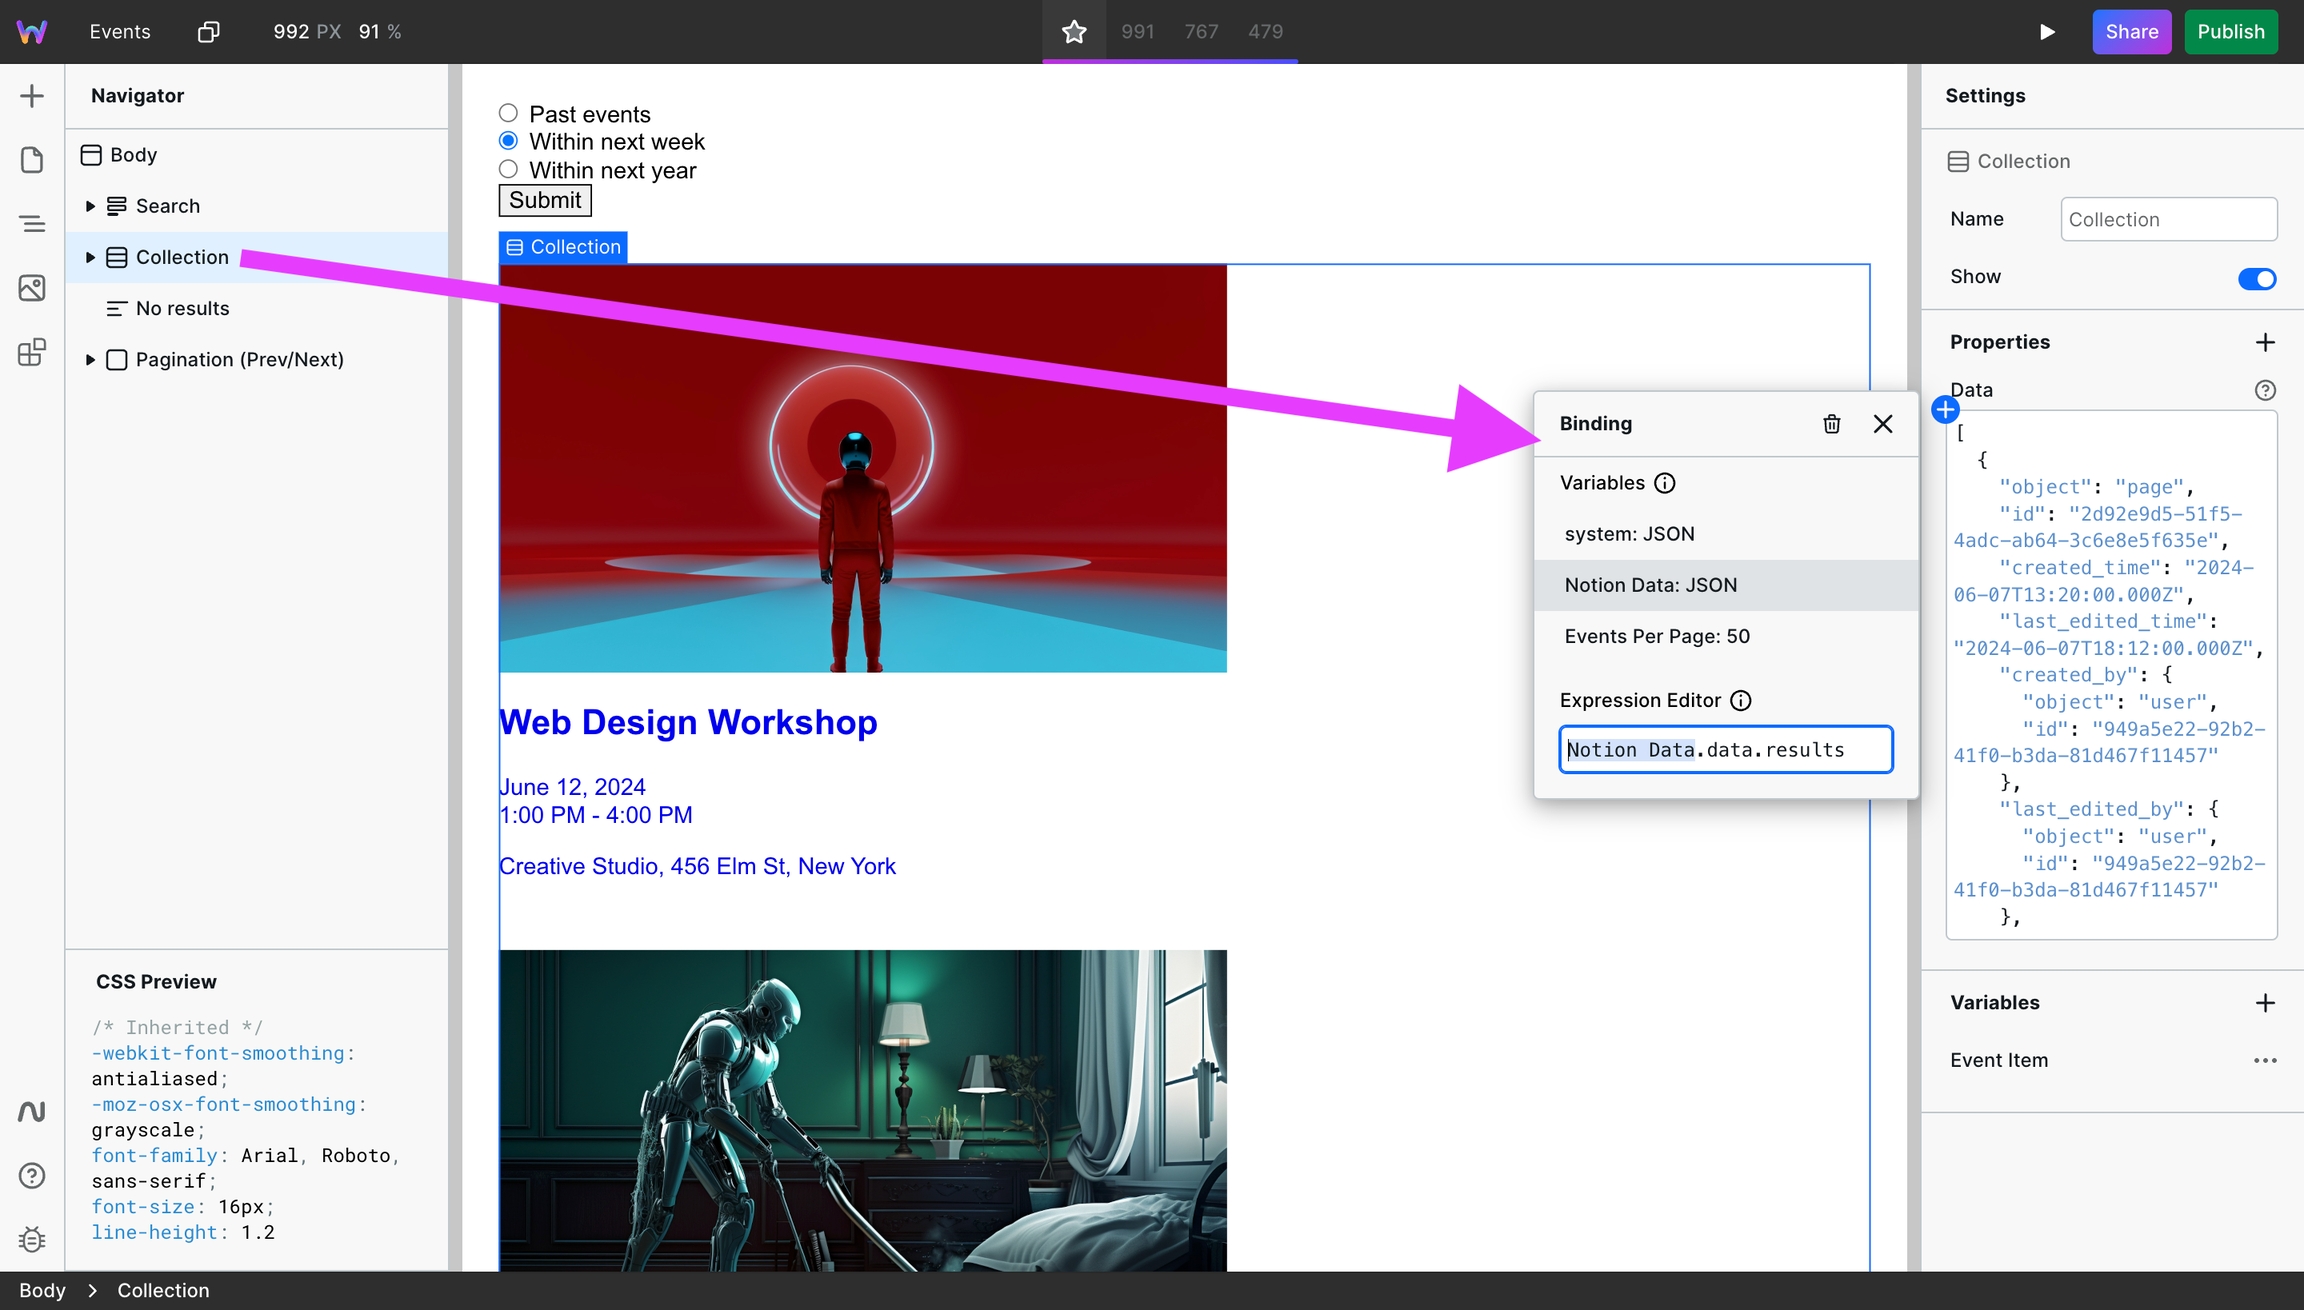Click the Collection name input field
Viewport: 2304px width, 1310px height.
pyautogui.click(x=2168, y=219)
